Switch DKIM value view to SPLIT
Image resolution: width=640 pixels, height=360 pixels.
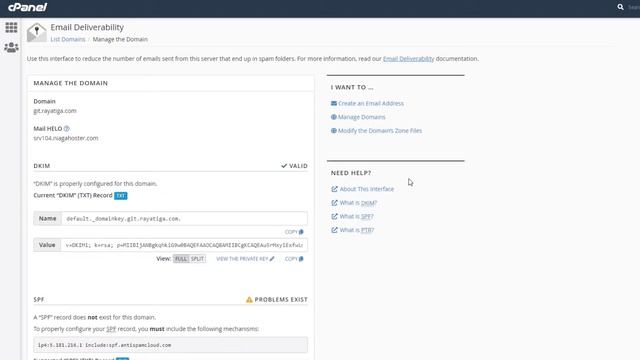(x=198, y=259)
